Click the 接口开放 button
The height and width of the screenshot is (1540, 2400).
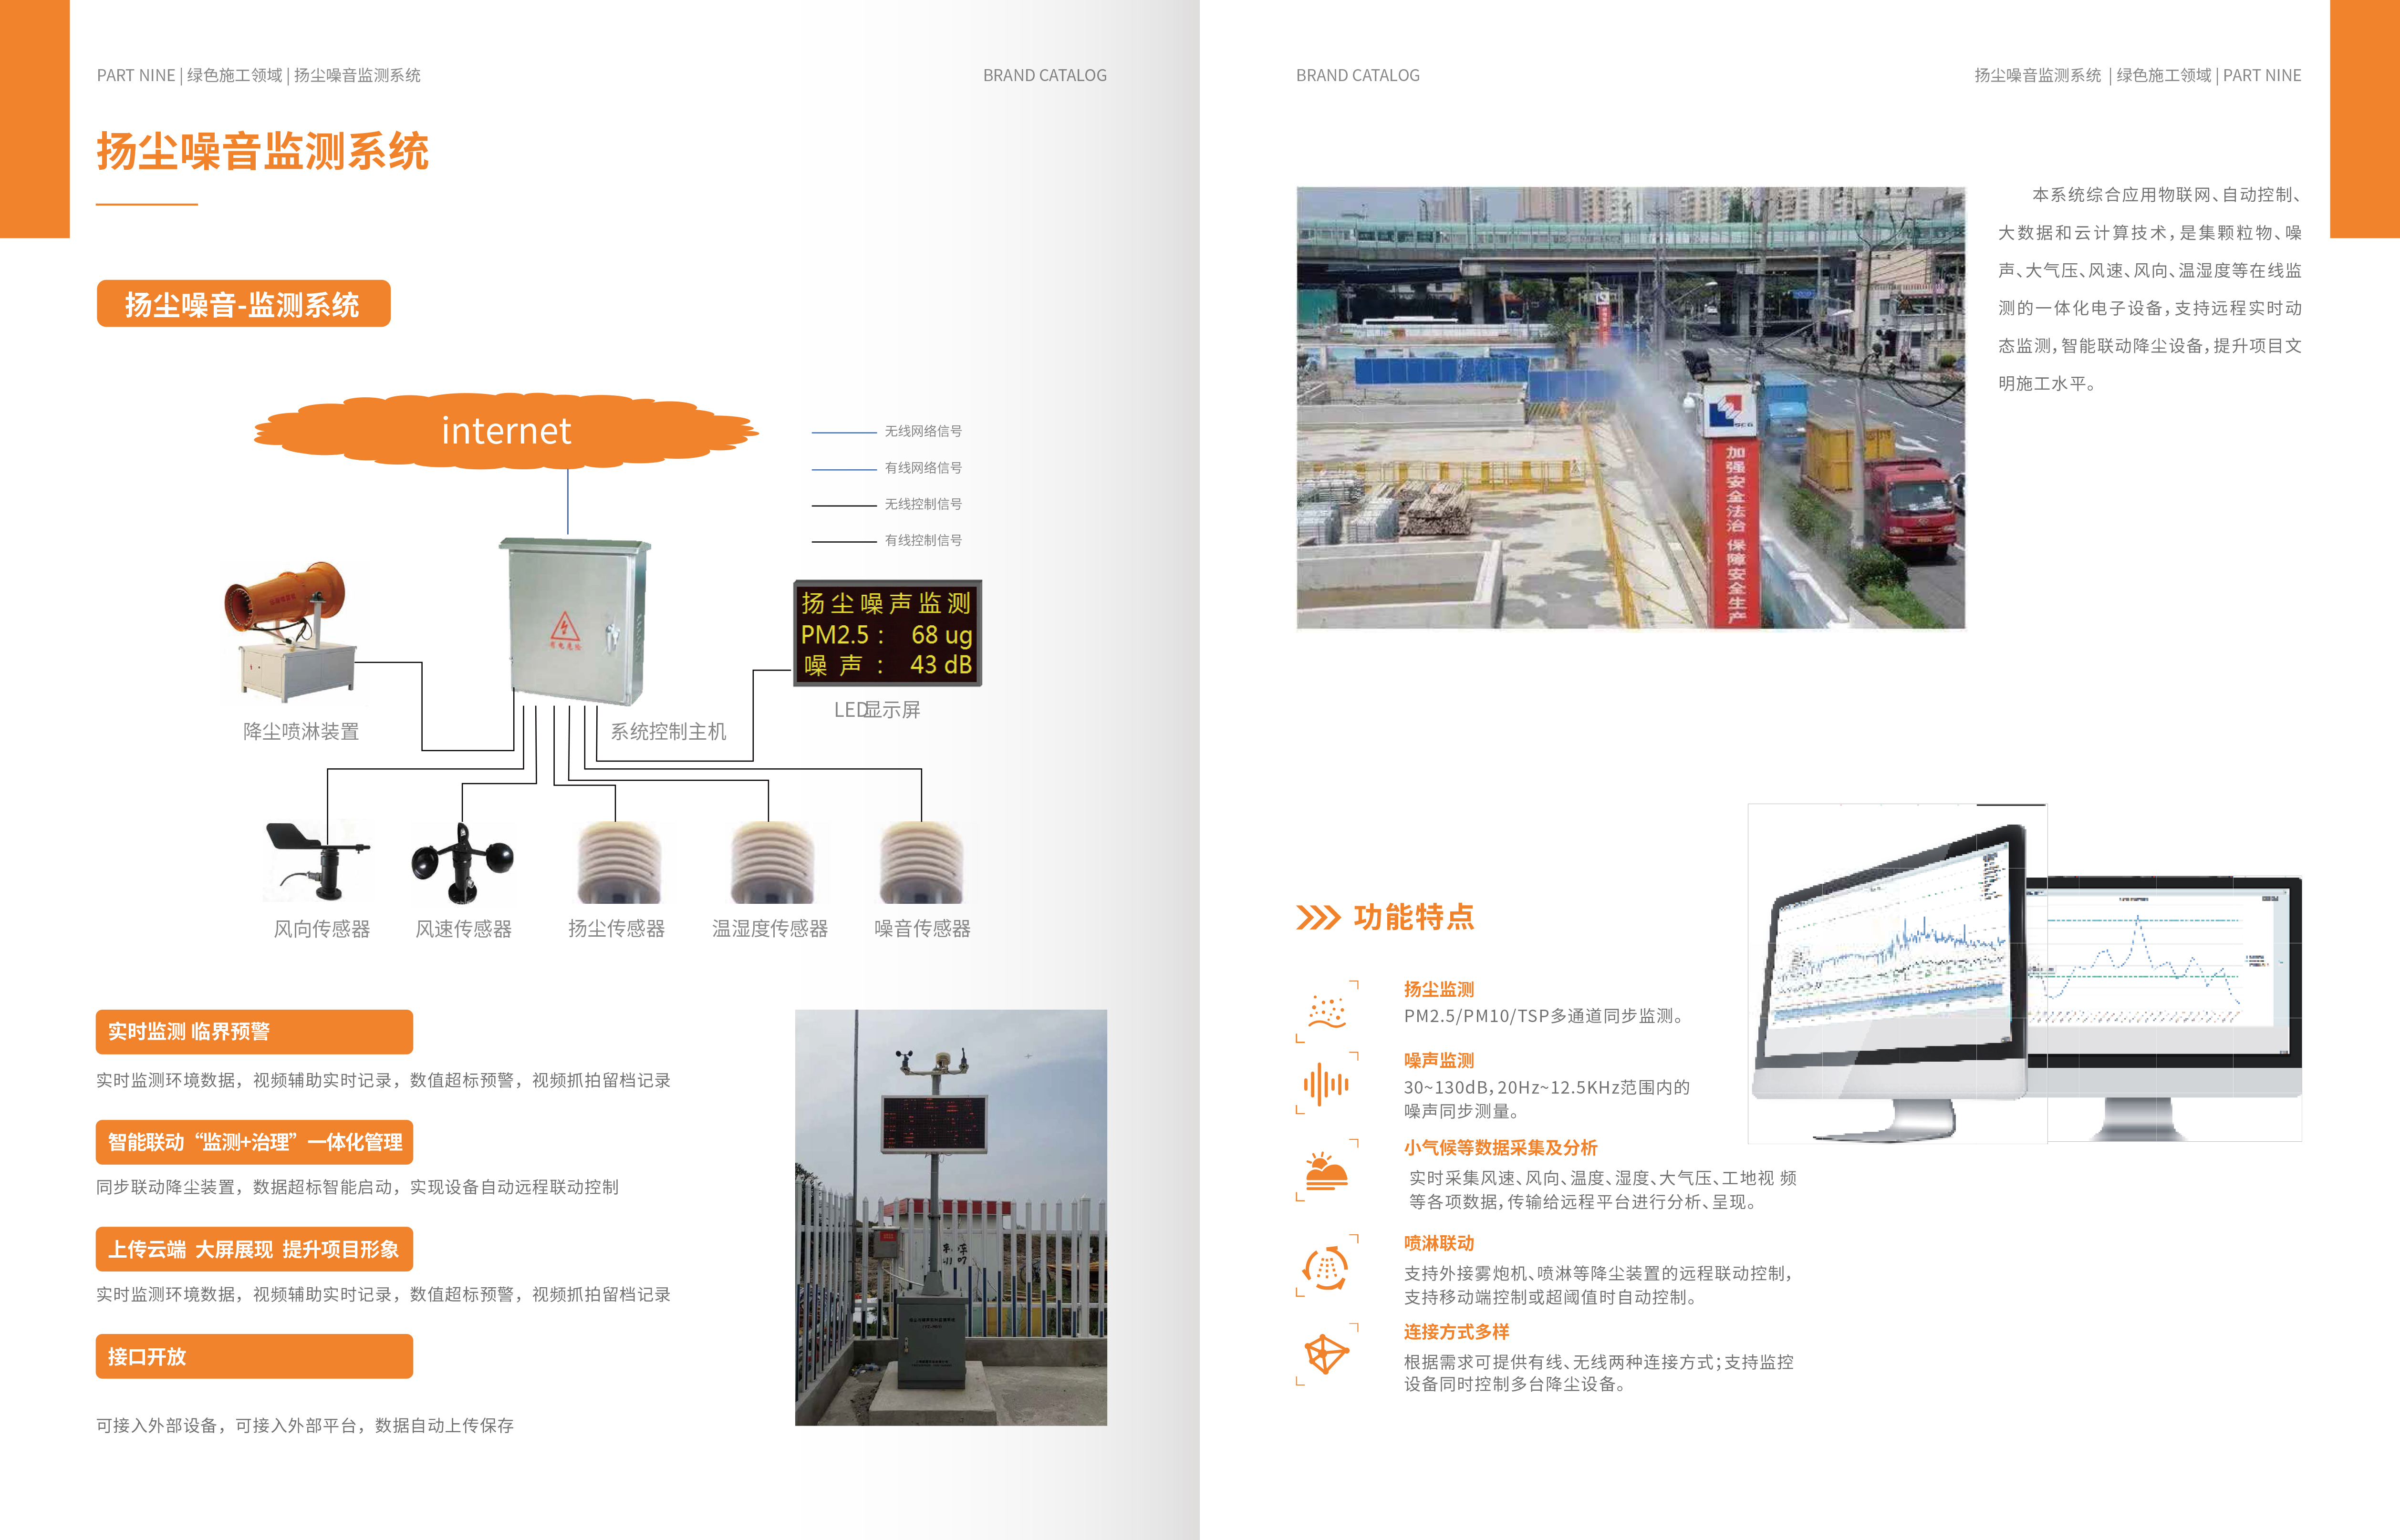tap(255, 1358)
